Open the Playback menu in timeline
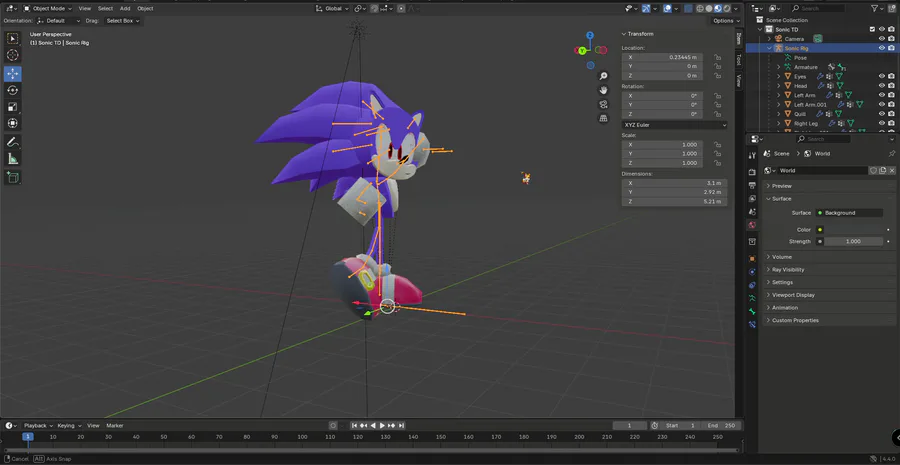This screenshot has width=900, height=465. coord(37,425)
